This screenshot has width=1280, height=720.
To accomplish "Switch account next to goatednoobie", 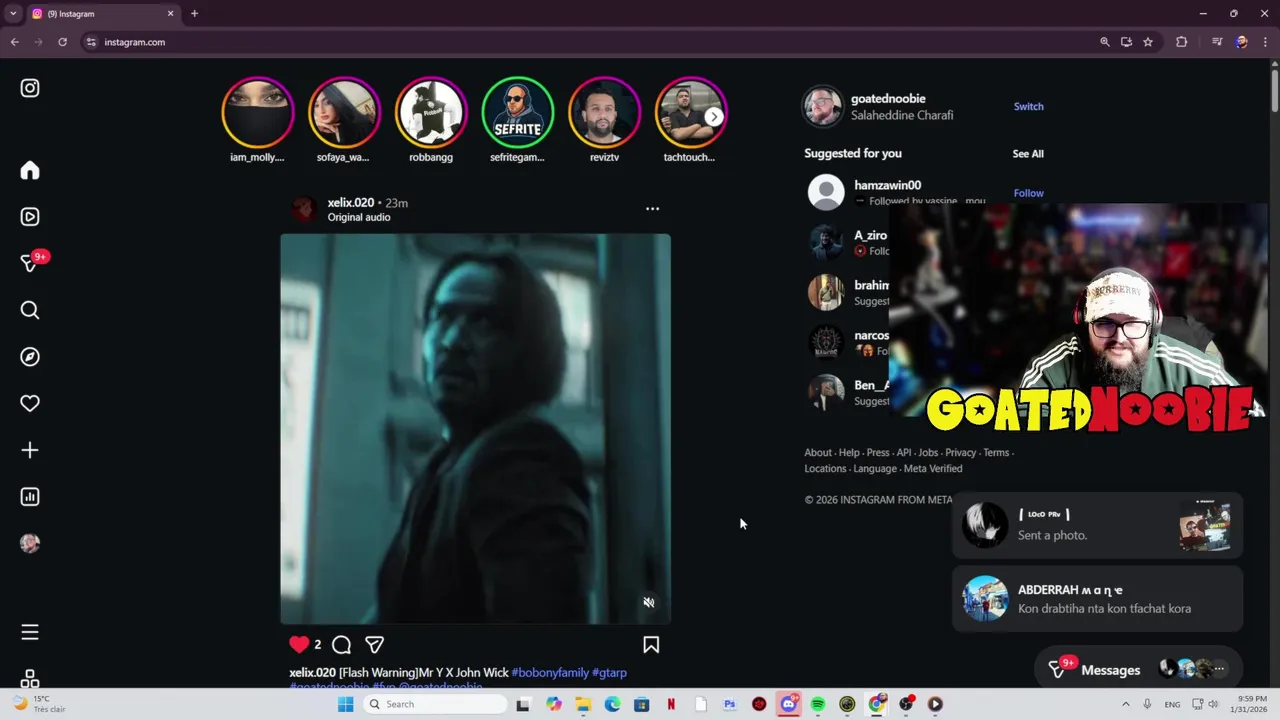I will (1028, 106).
